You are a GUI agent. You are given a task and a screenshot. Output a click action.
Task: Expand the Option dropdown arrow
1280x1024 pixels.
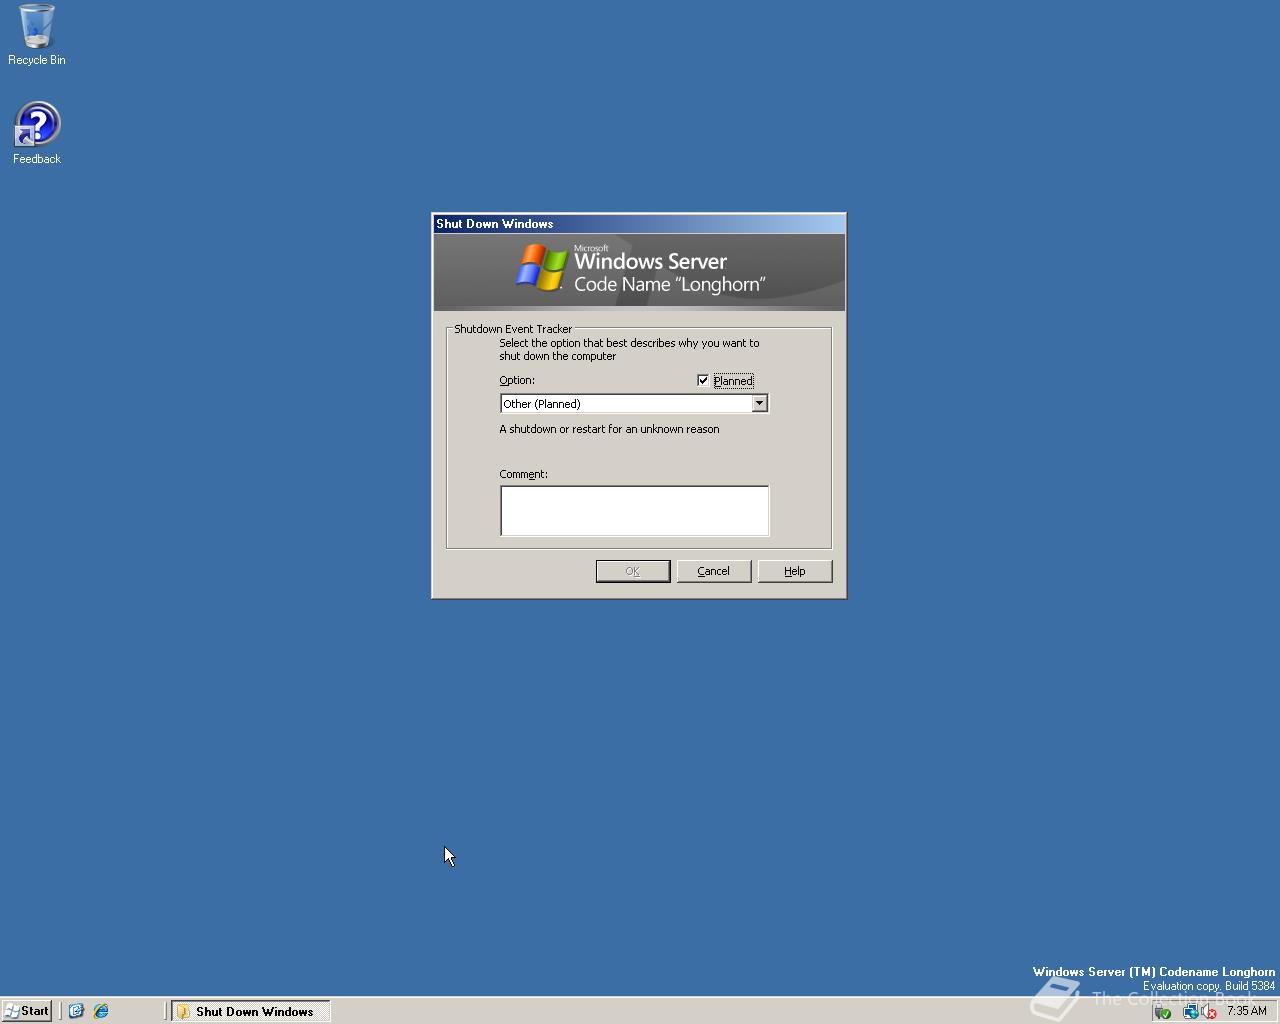pos(759,403)
